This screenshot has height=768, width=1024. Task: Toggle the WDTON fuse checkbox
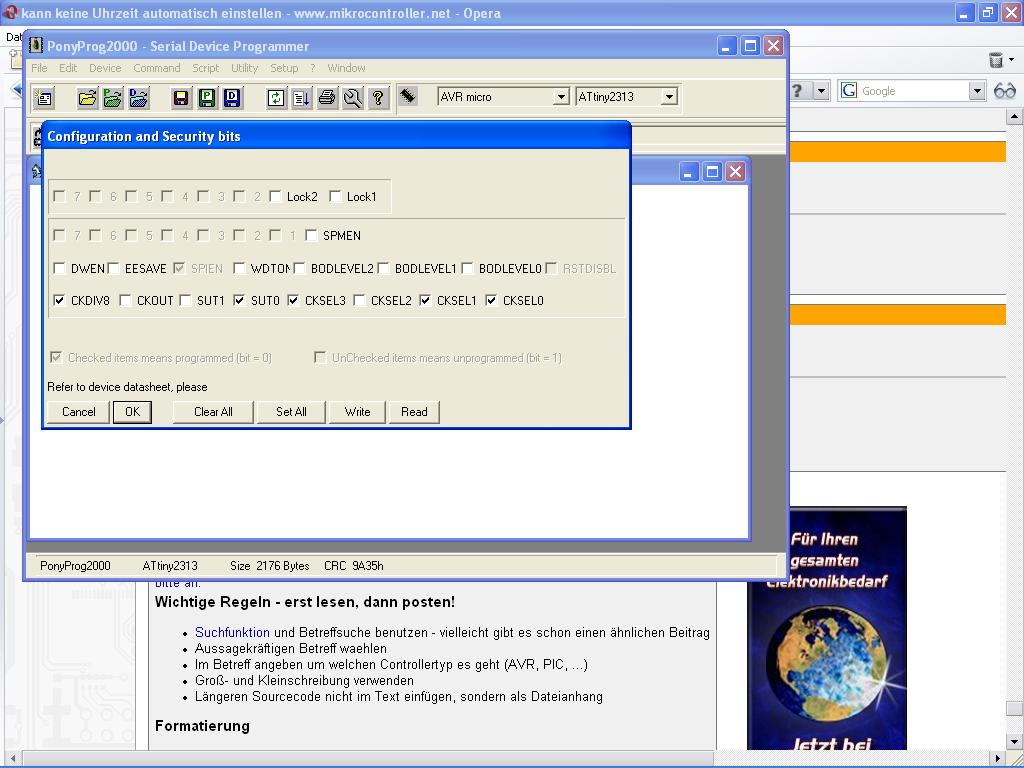click(x=239, y=268)
